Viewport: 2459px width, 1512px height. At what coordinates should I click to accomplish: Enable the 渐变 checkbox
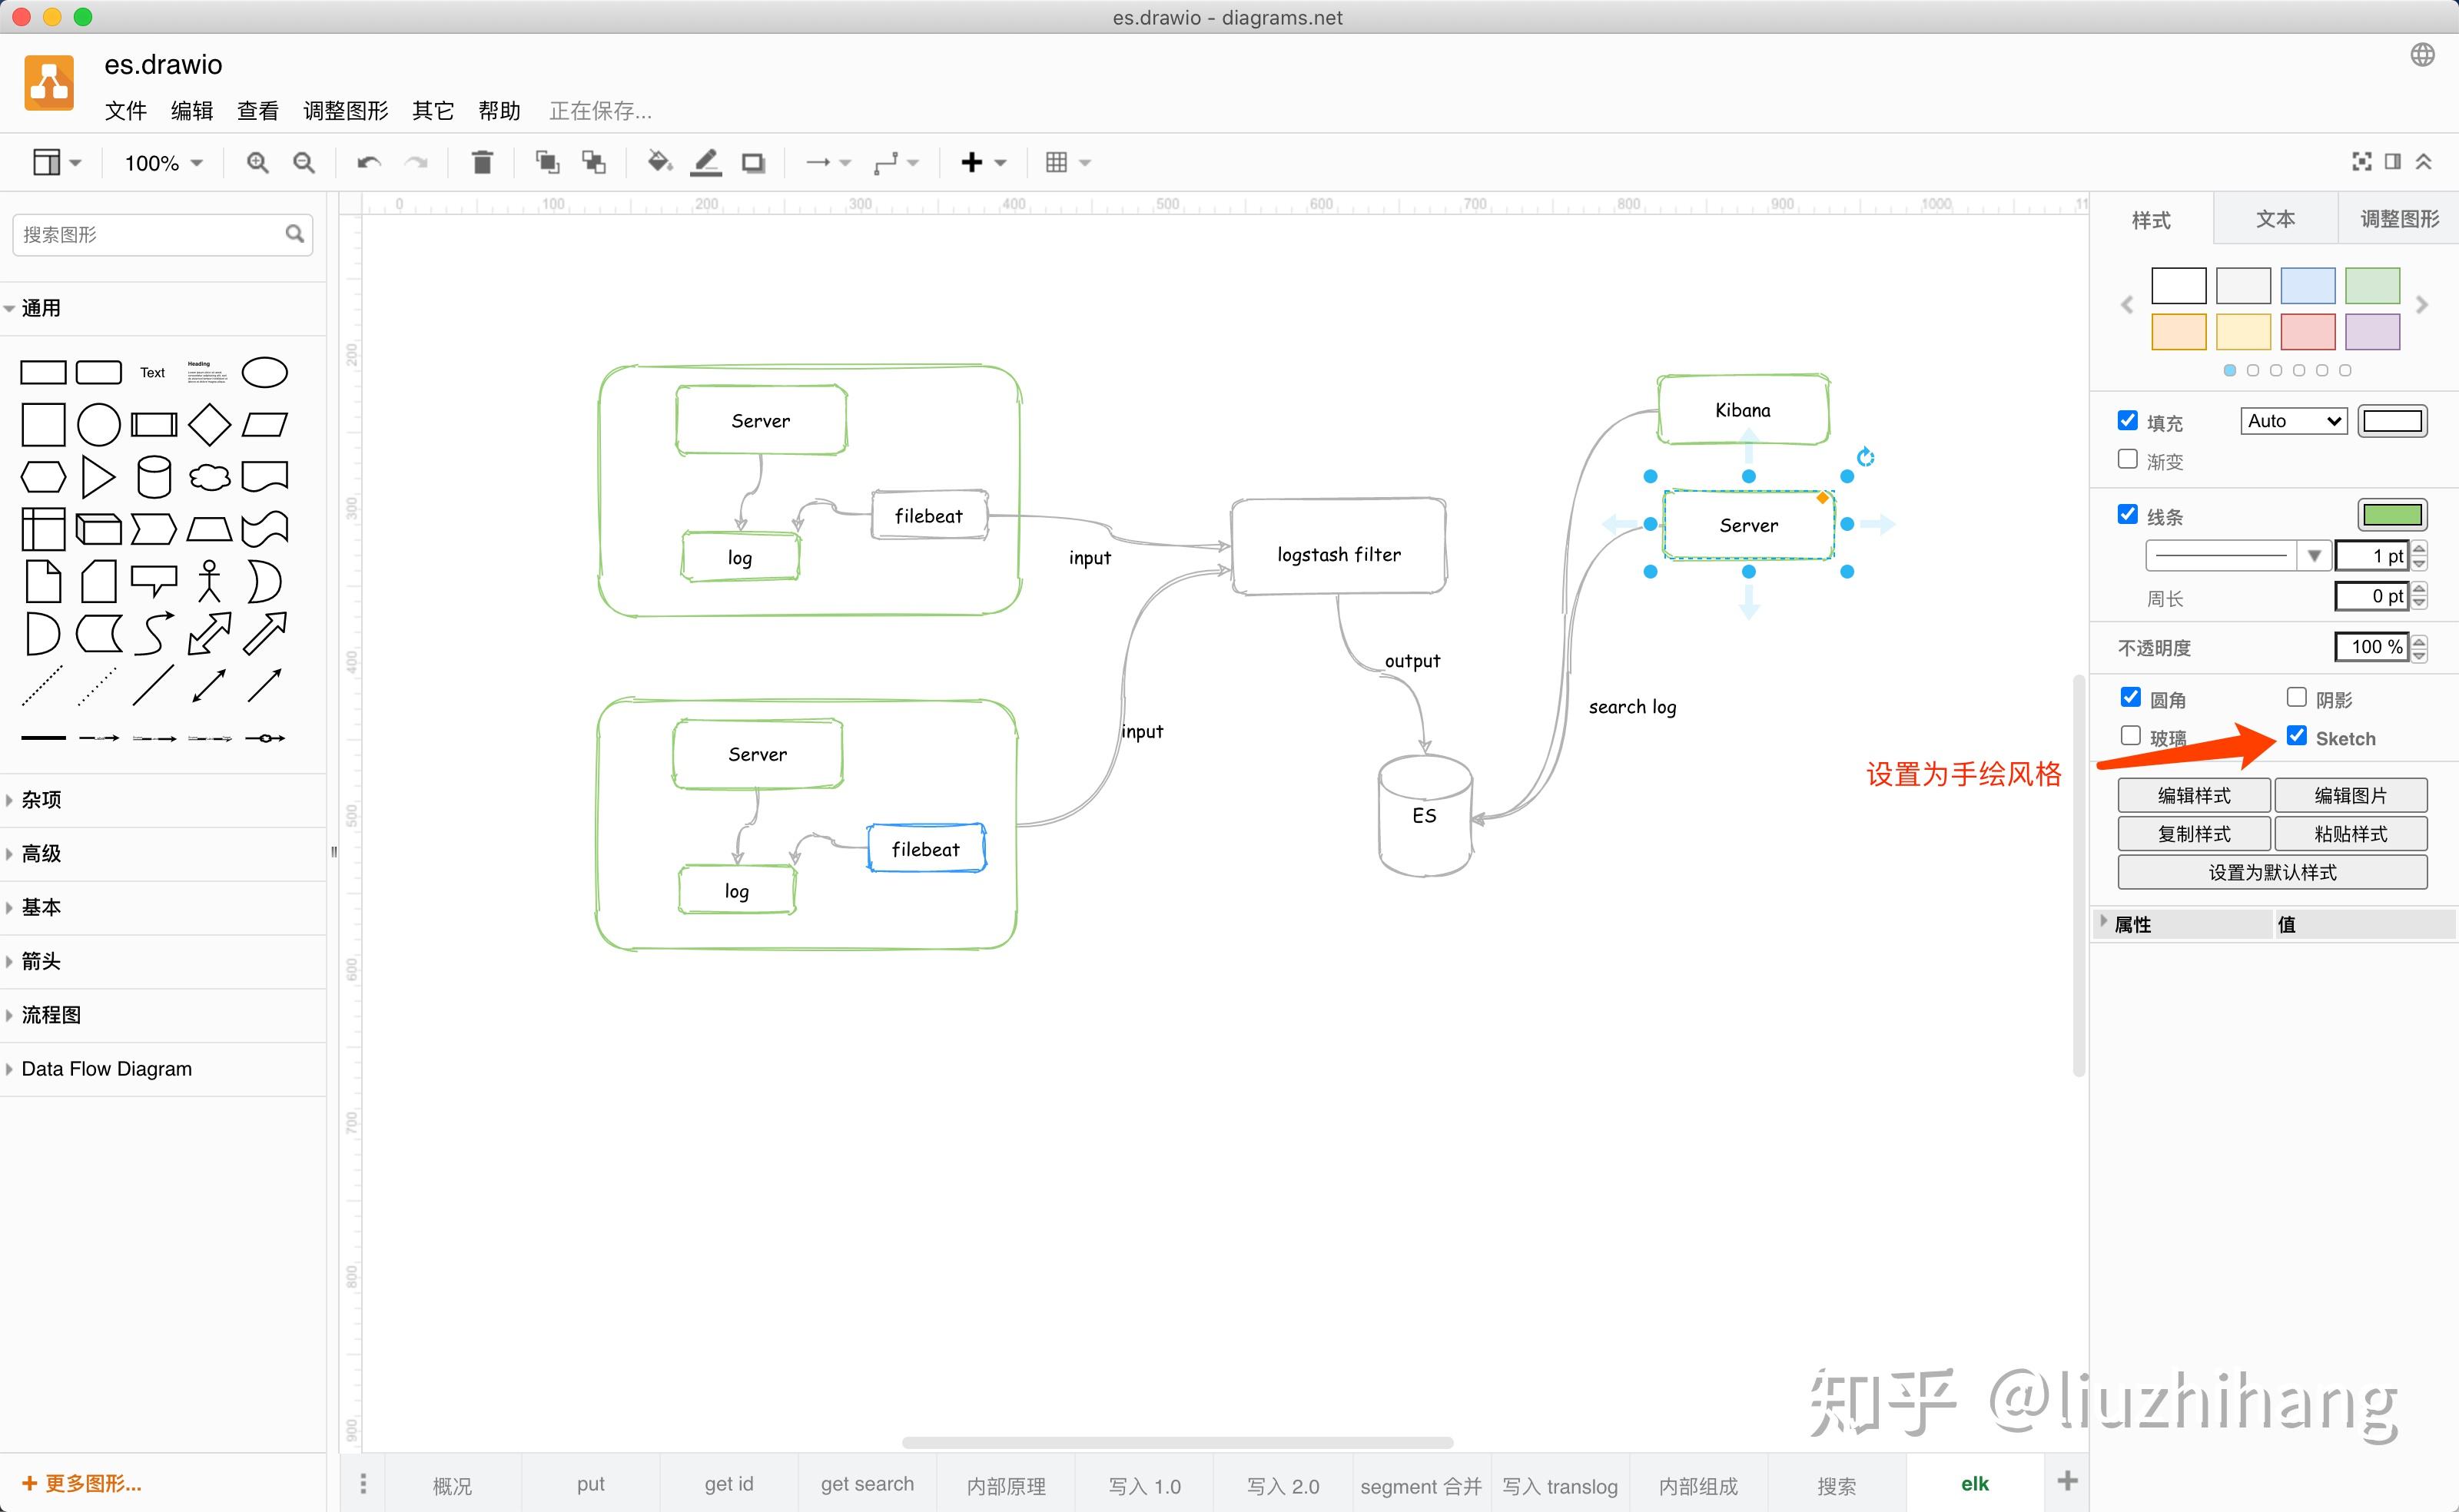[x=2128, y=460]
